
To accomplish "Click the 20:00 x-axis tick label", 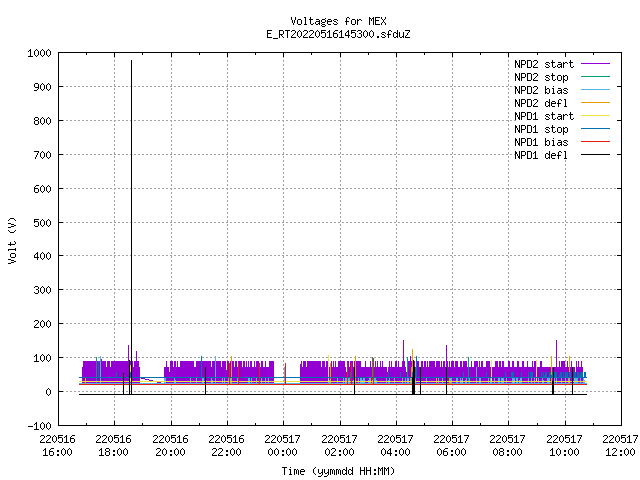I will coord(170,452).
